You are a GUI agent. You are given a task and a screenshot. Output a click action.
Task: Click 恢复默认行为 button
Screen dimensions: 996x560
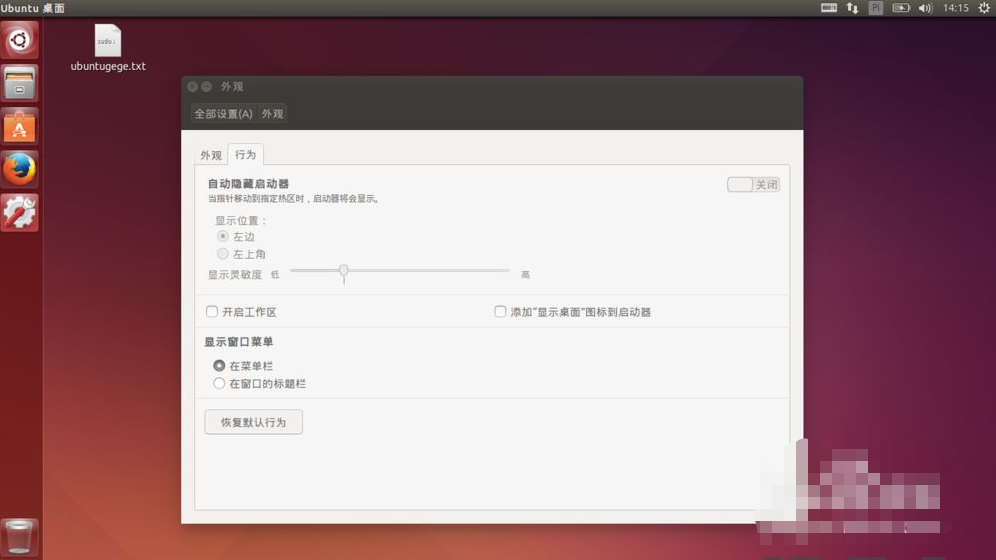click(x=253, y=422)
